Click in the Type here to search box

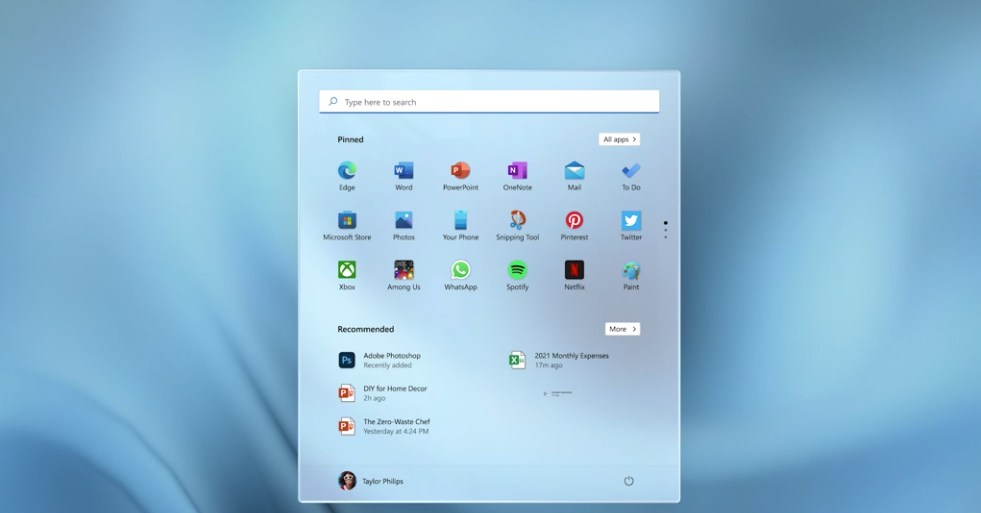[489, 101]
